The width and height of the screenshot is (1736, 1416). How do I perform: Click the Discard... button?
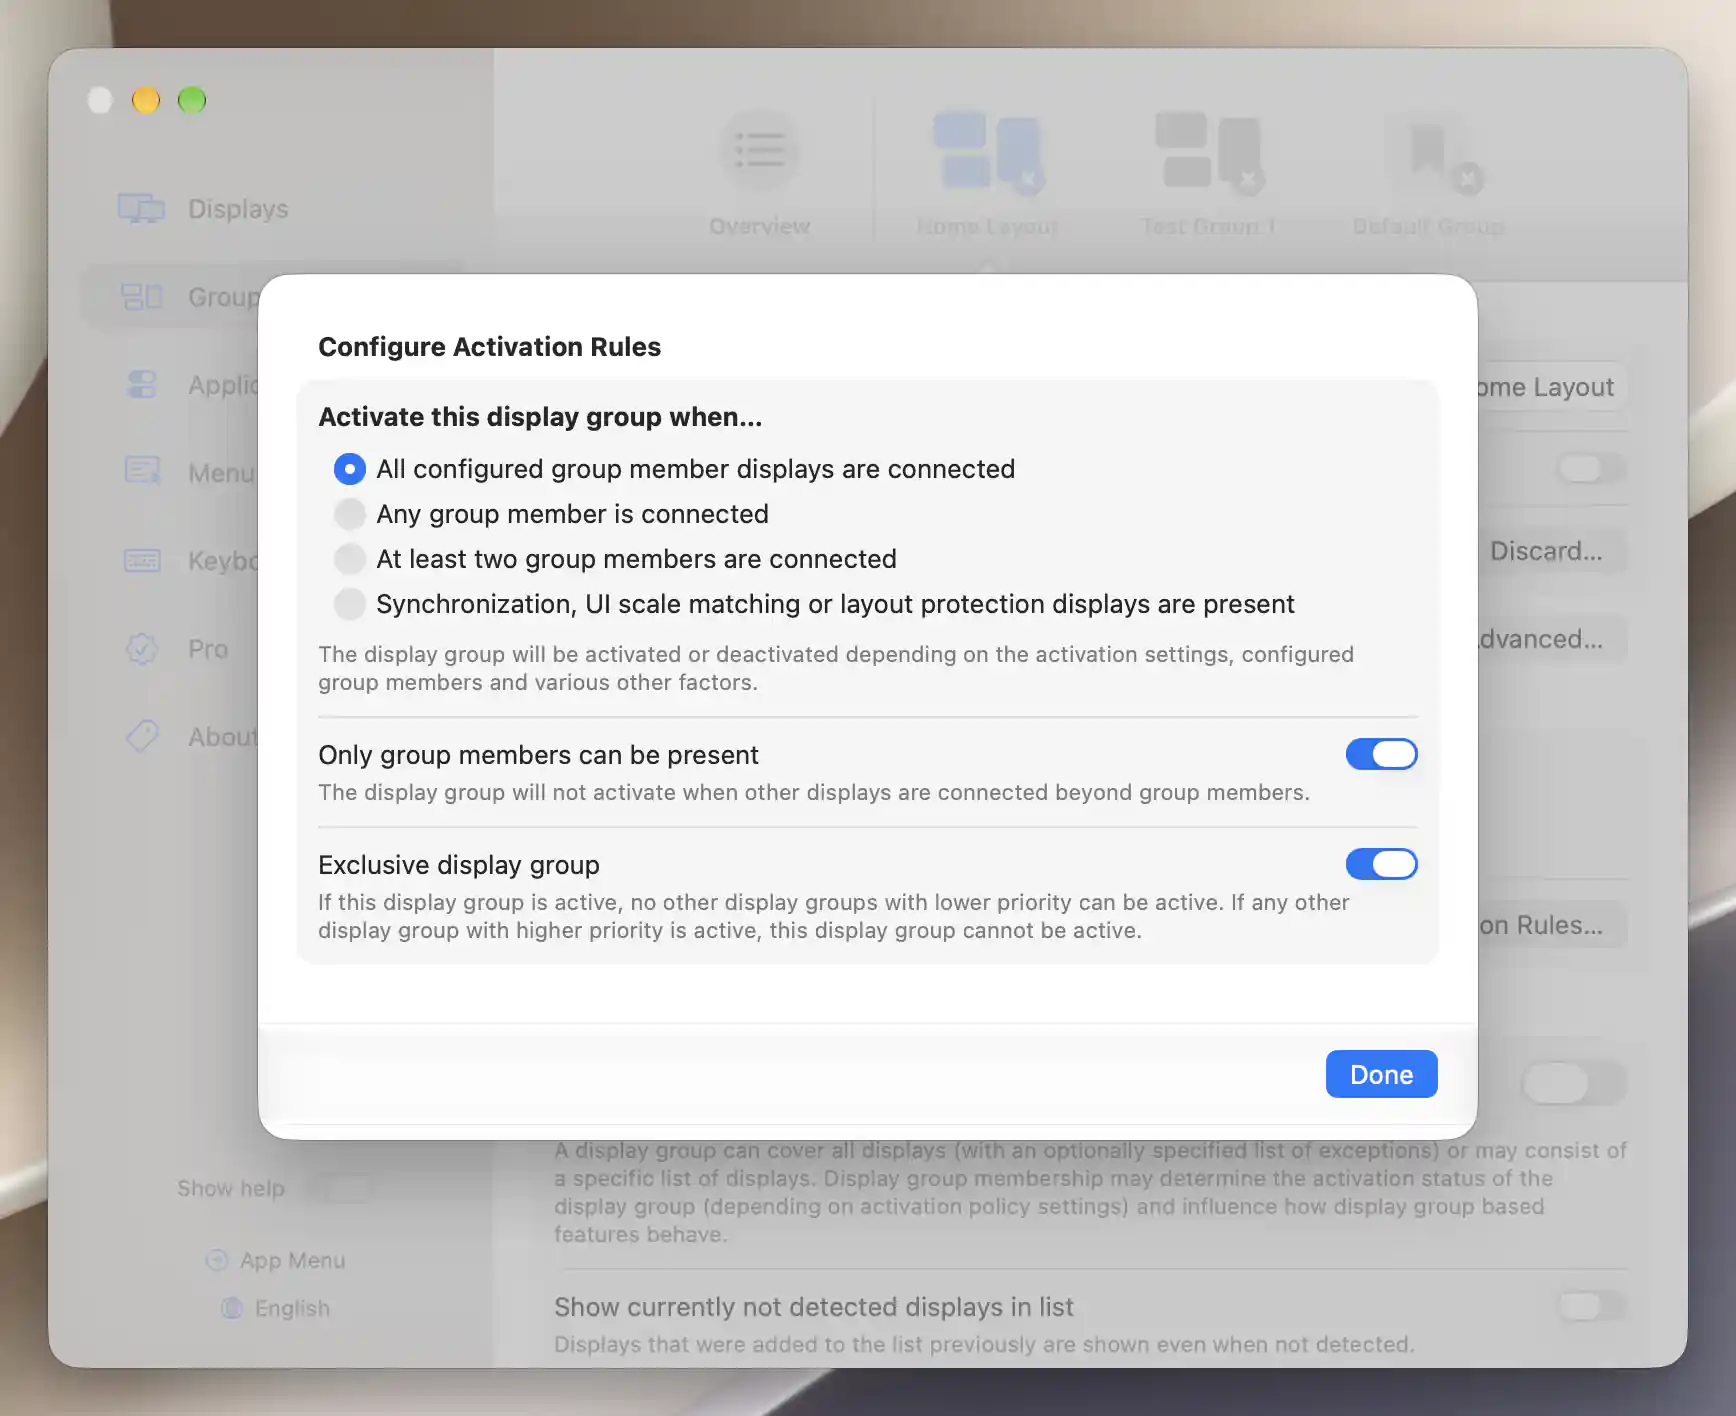click(1551, 551)
